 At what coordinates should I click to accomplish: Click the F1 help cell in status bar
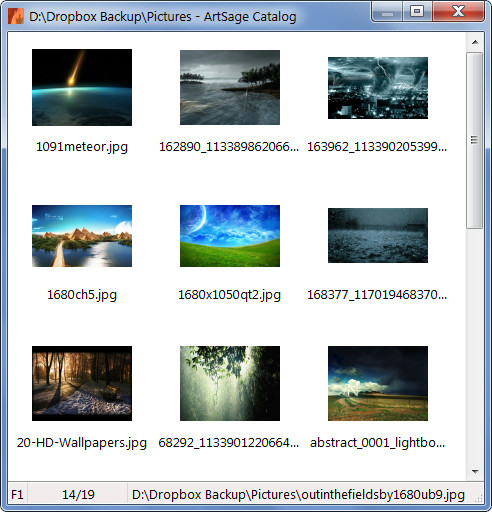[x=17, y=494]
